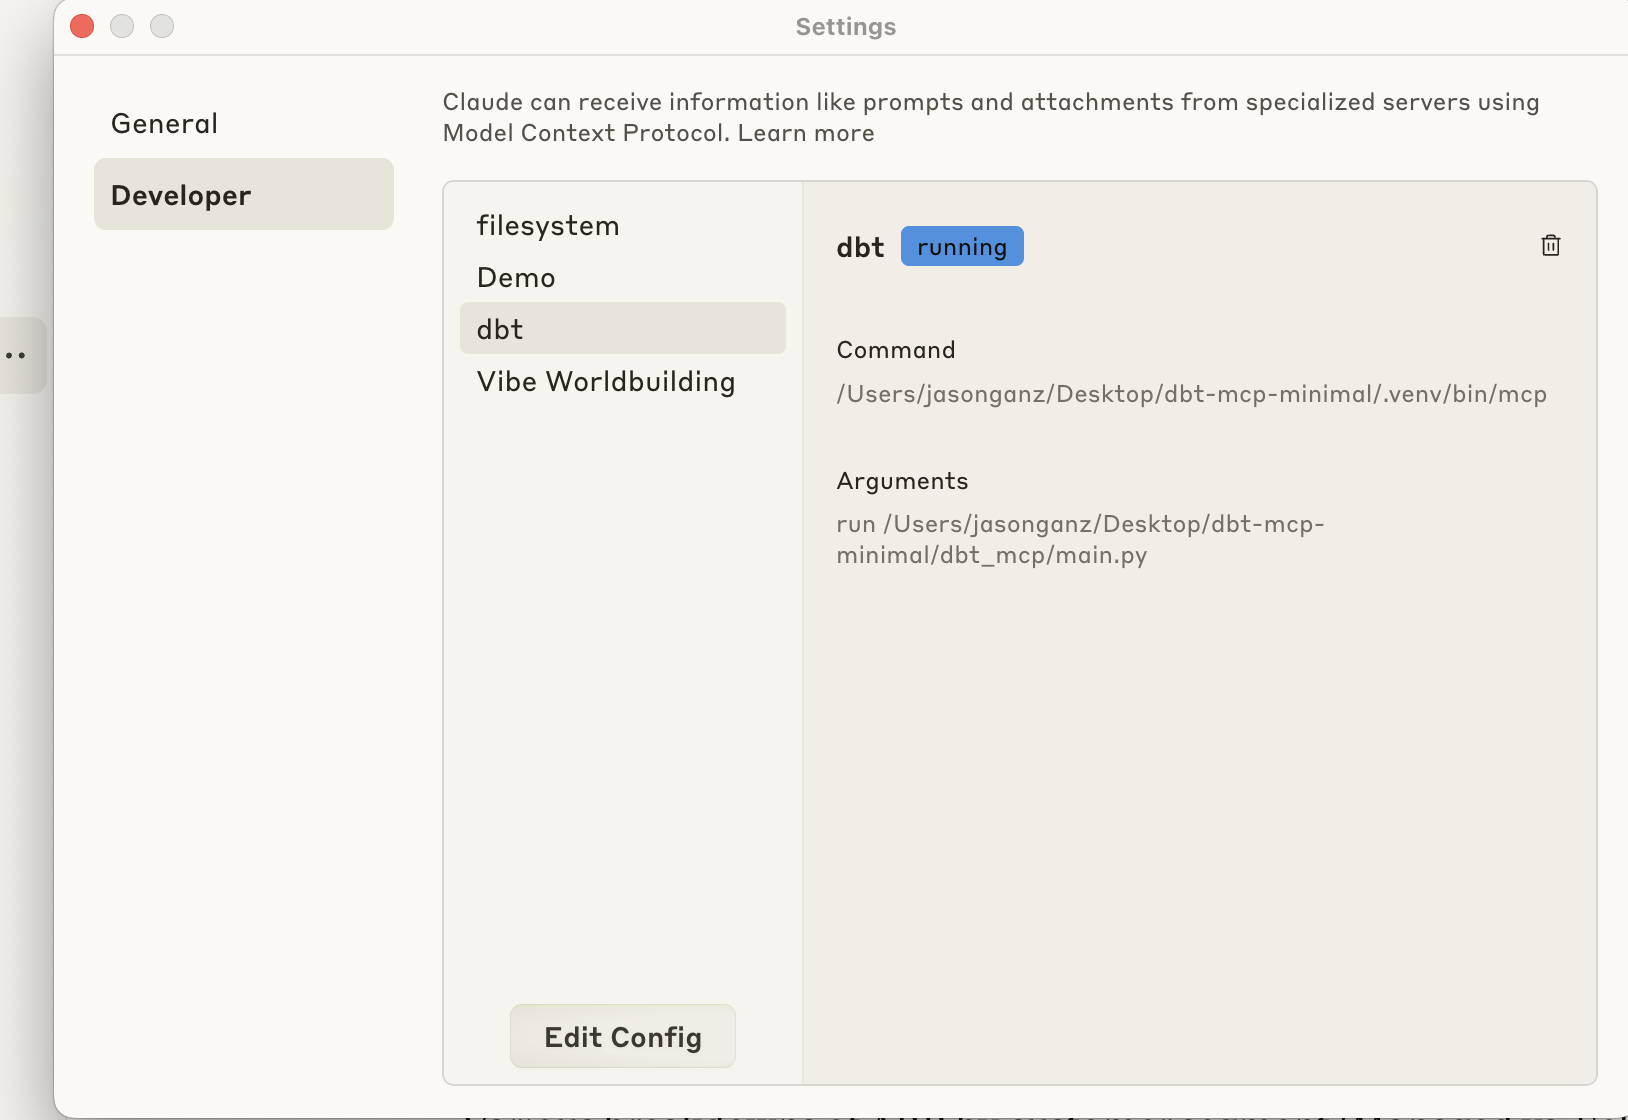Click the running status badge next to dbt
The height and width of the screenshot is (1120, 1628).
click(x=961, y=246)
